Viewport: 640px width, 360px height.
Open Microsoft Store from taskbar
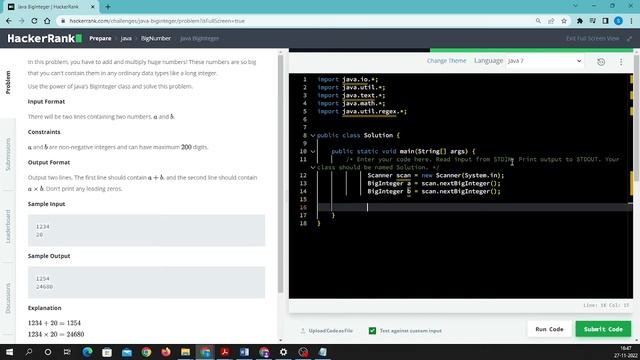coord(107,352)
